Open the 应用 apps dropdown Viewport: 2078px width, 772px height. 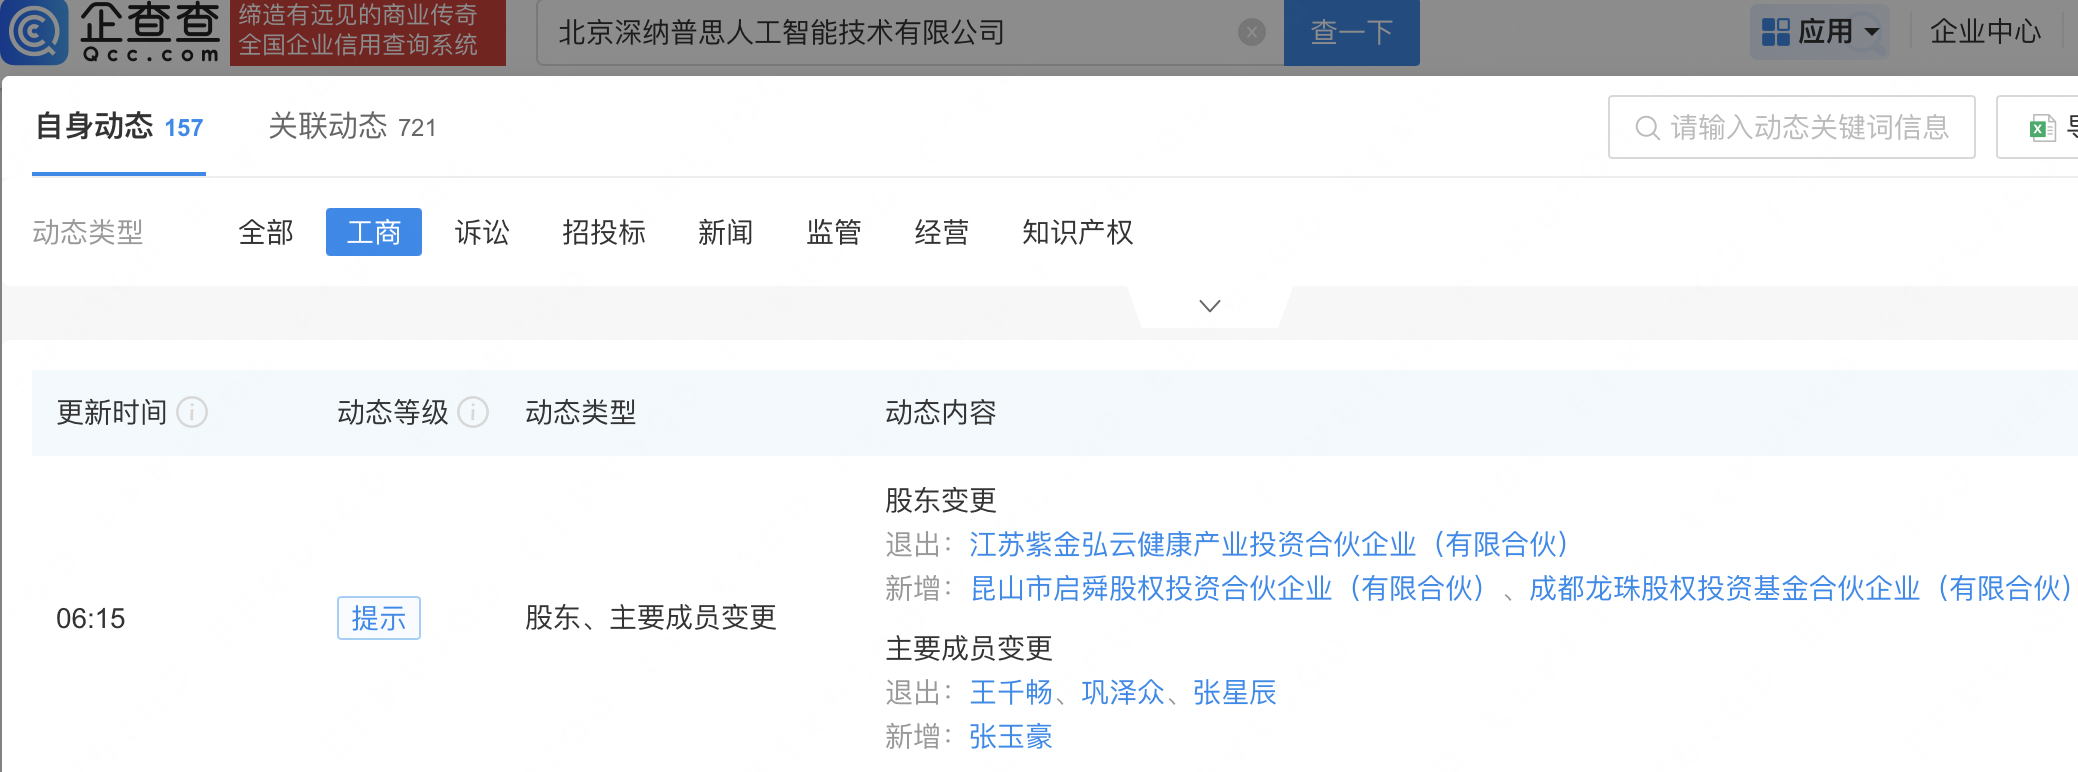pyautogui.click(x=1819, y=32)
